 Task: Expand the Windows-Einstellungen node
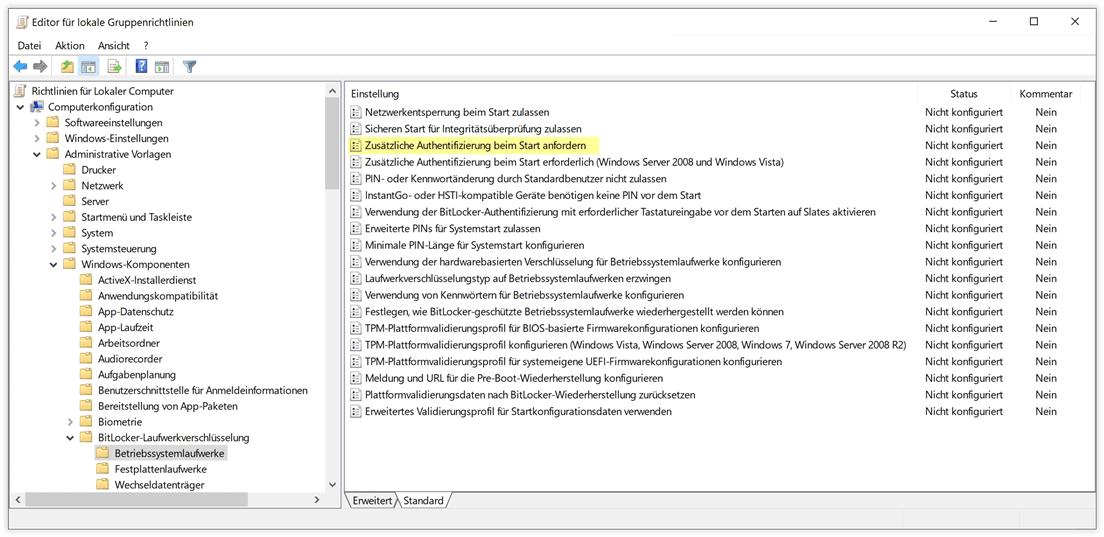click(37, 139)
